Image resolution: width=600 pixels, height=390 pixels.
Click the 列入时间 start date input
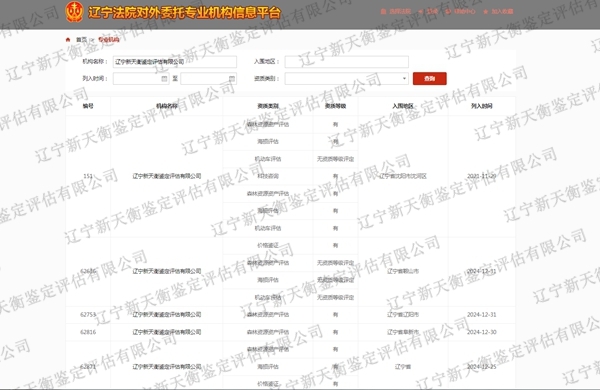[141, 78]
